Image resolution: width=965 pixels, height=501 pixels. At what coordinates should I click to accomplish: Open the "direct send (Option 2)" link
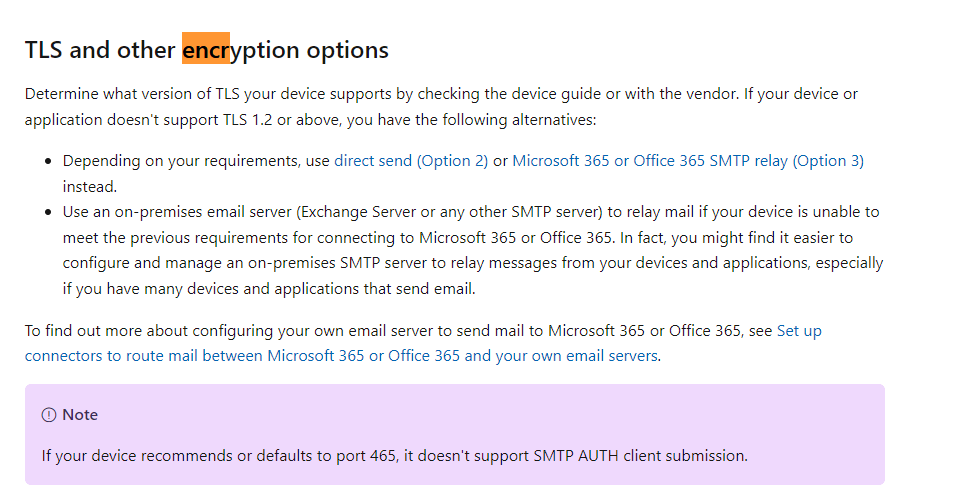[x=411, y=161]
